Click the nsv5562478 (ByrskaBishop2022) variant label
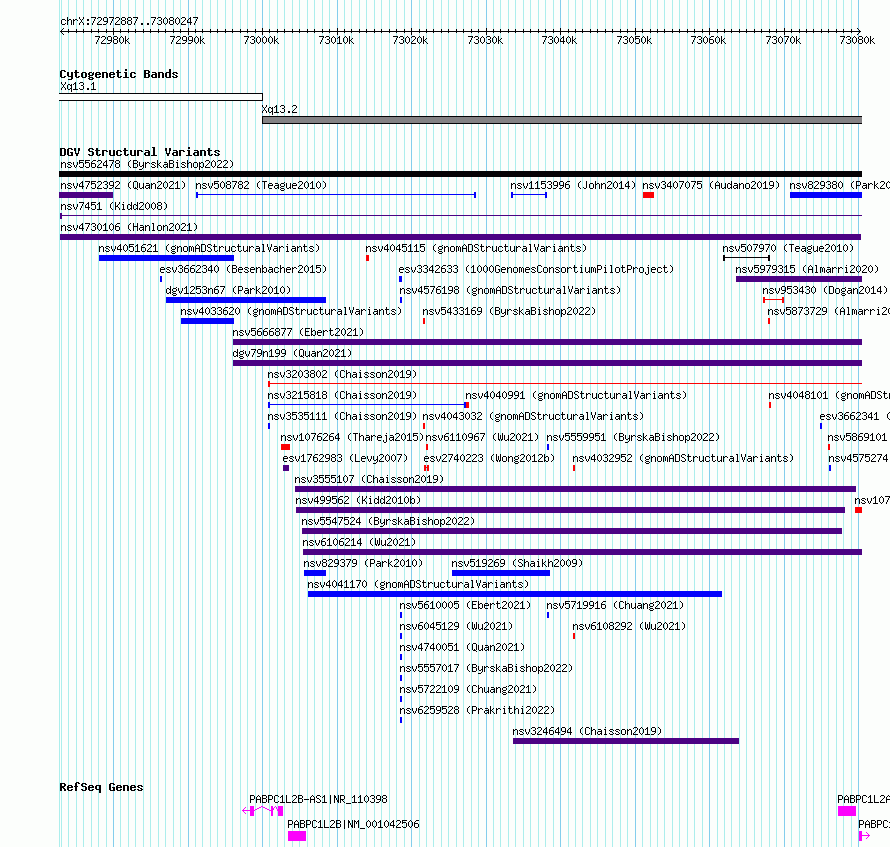 click(146, 165)
